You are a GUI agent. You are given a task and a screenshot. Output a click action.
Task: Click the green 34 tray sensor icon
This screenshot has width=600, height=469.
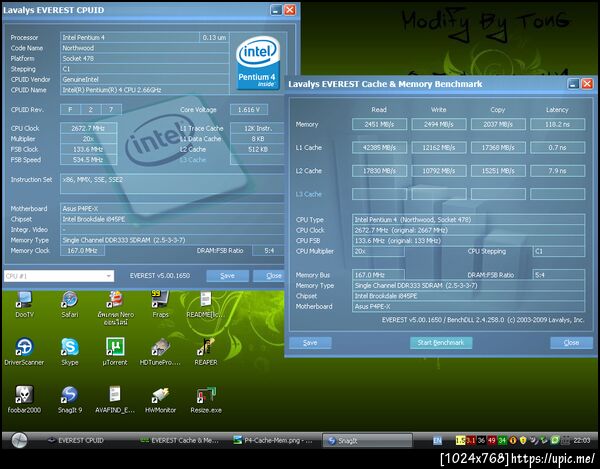[502, 441]
